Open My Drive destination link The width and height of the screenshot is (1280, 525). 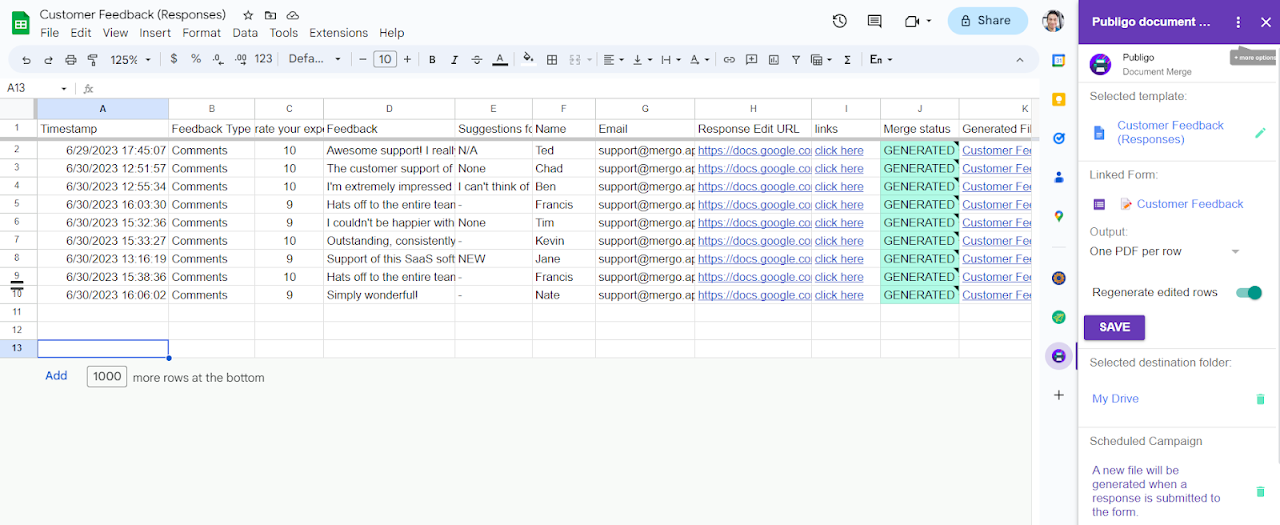(1115, 399)
